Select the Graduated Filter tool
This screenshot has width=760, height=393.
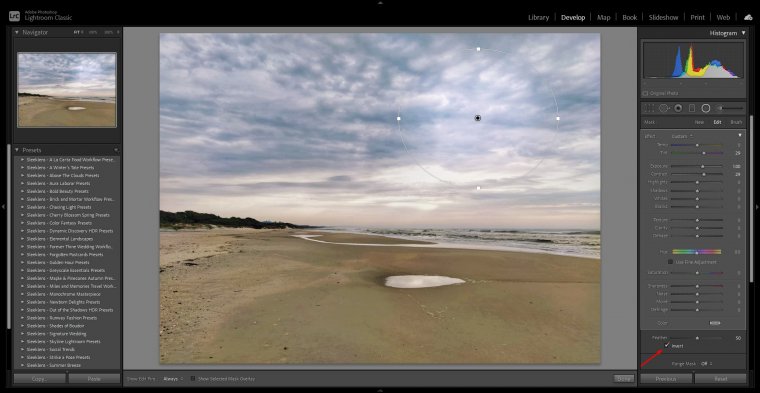692,108
